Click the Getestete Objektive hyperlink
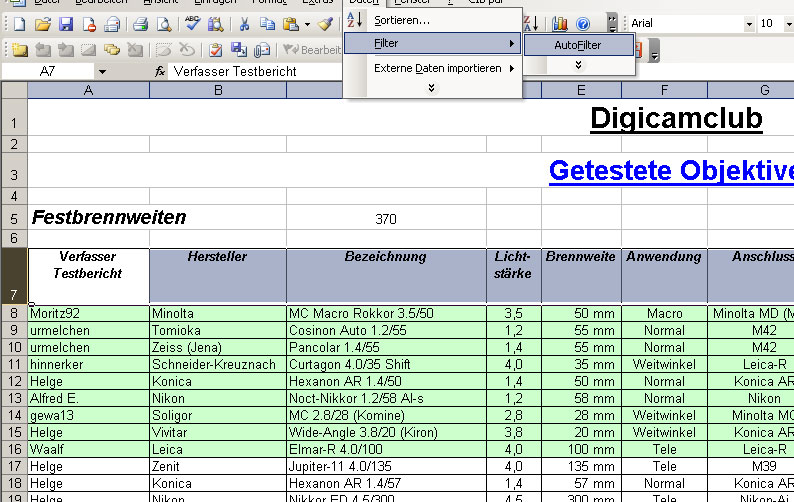The width and height of the screenshot is (794, 502). point(670,171)
